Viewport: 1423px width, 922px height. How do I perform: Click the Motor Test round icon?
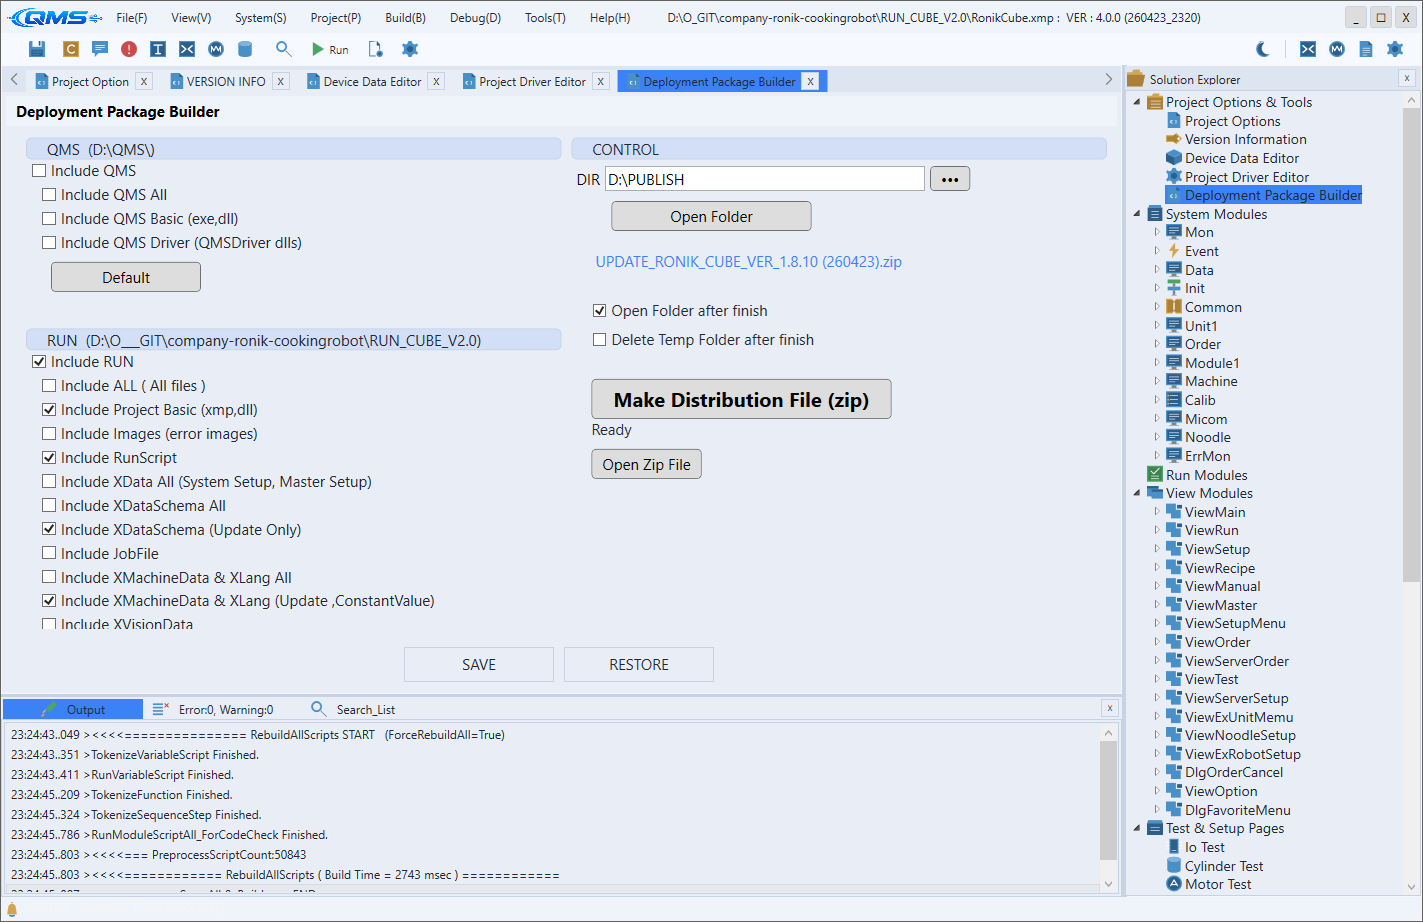coord(1174,883)
